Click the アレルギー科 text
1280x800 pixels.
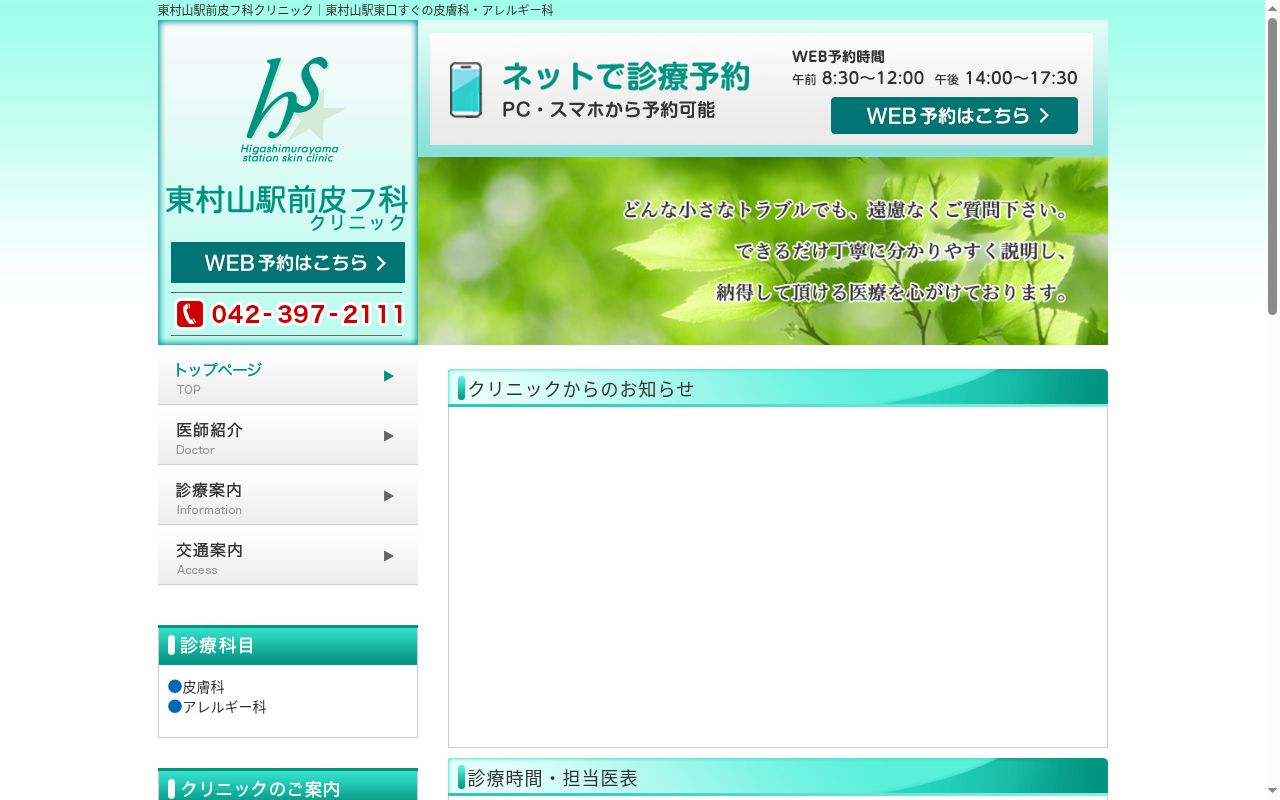[x=225, y=706]
